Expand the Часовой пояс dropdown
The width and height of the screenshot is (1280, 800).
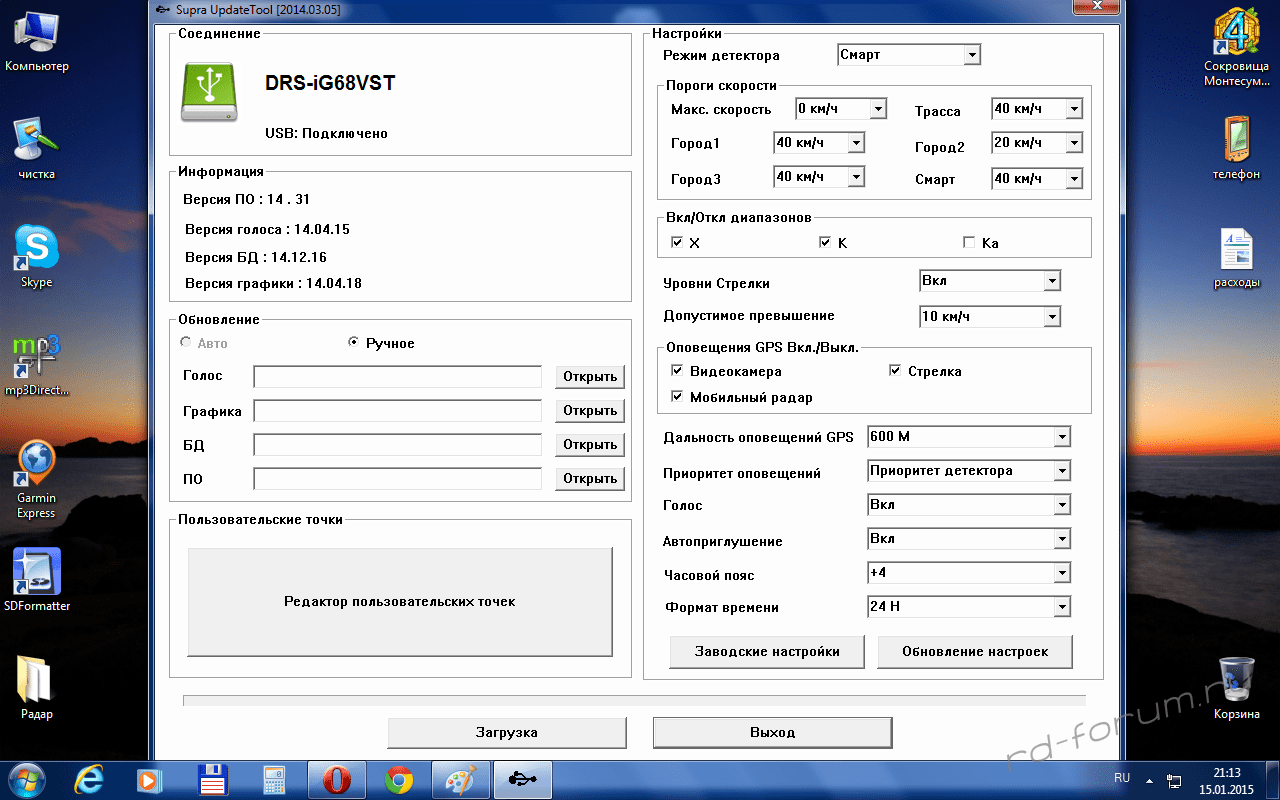[1061, 573]
